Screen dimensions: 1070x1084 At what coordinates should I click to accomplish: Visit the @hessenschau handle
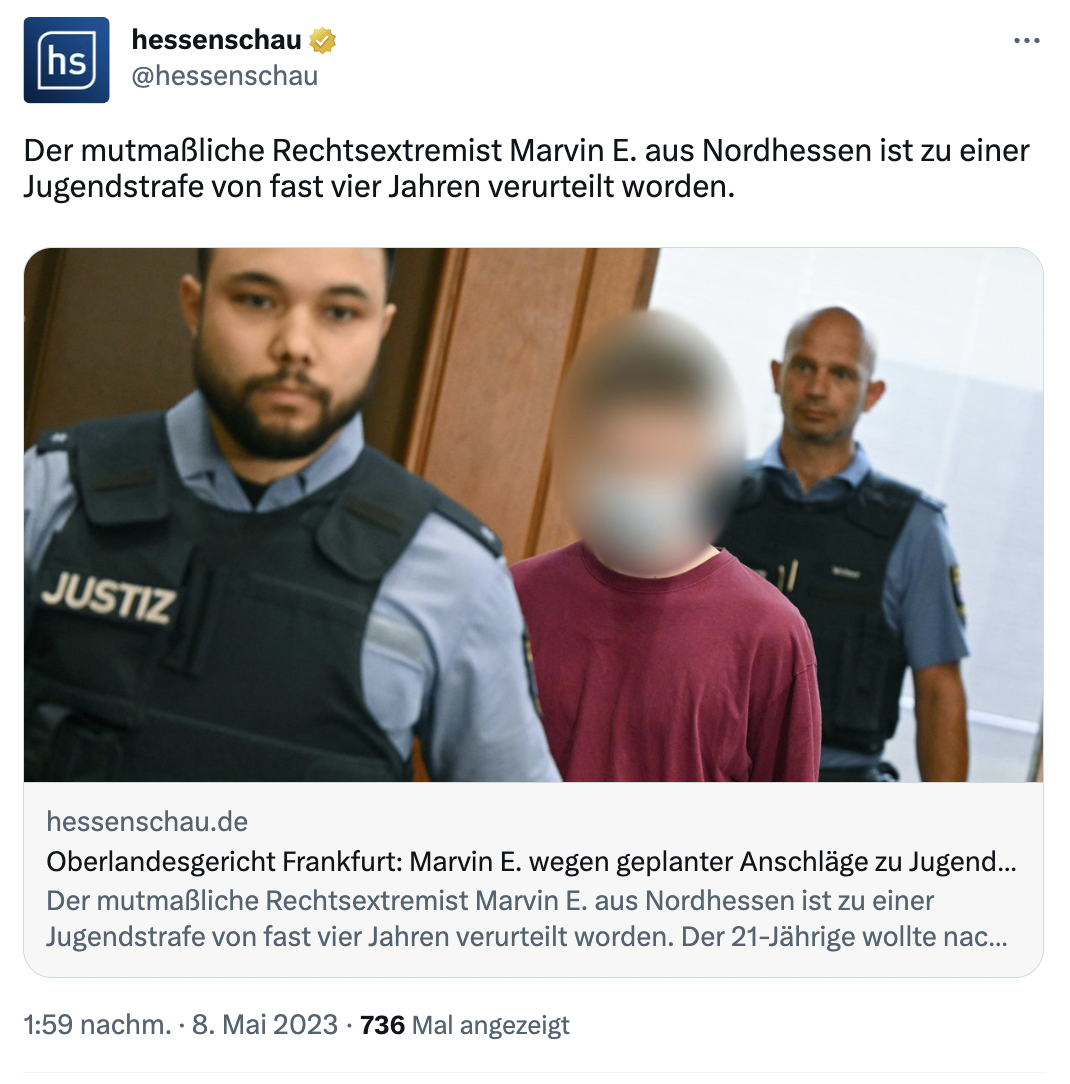point(225,76)
